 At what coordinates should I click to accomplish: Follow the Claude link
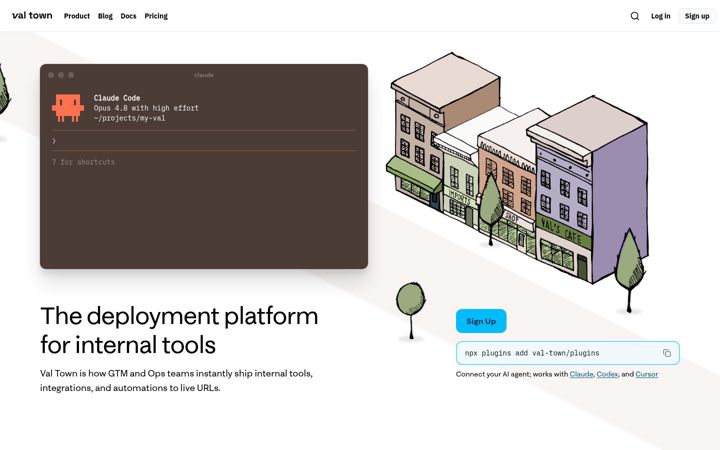click(581, 374)
